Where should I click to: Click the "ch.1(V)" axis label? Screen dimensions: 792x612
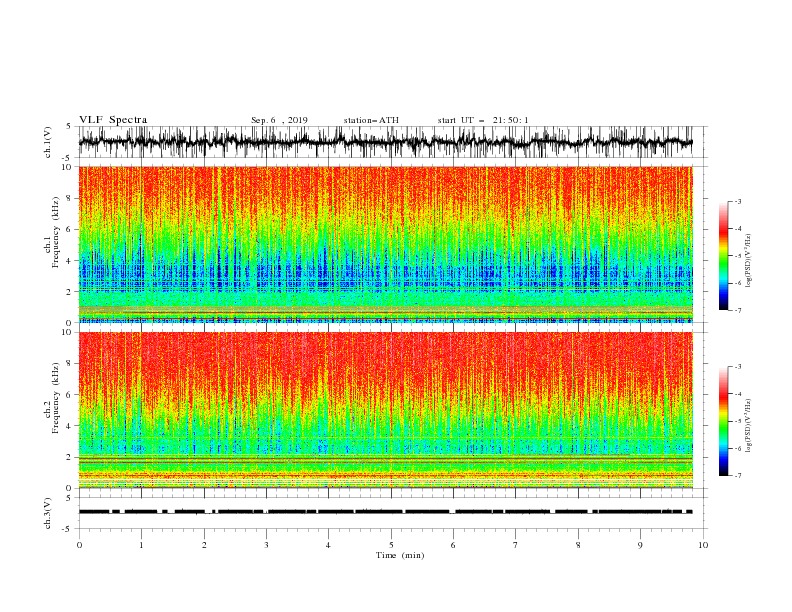[48, 142]
